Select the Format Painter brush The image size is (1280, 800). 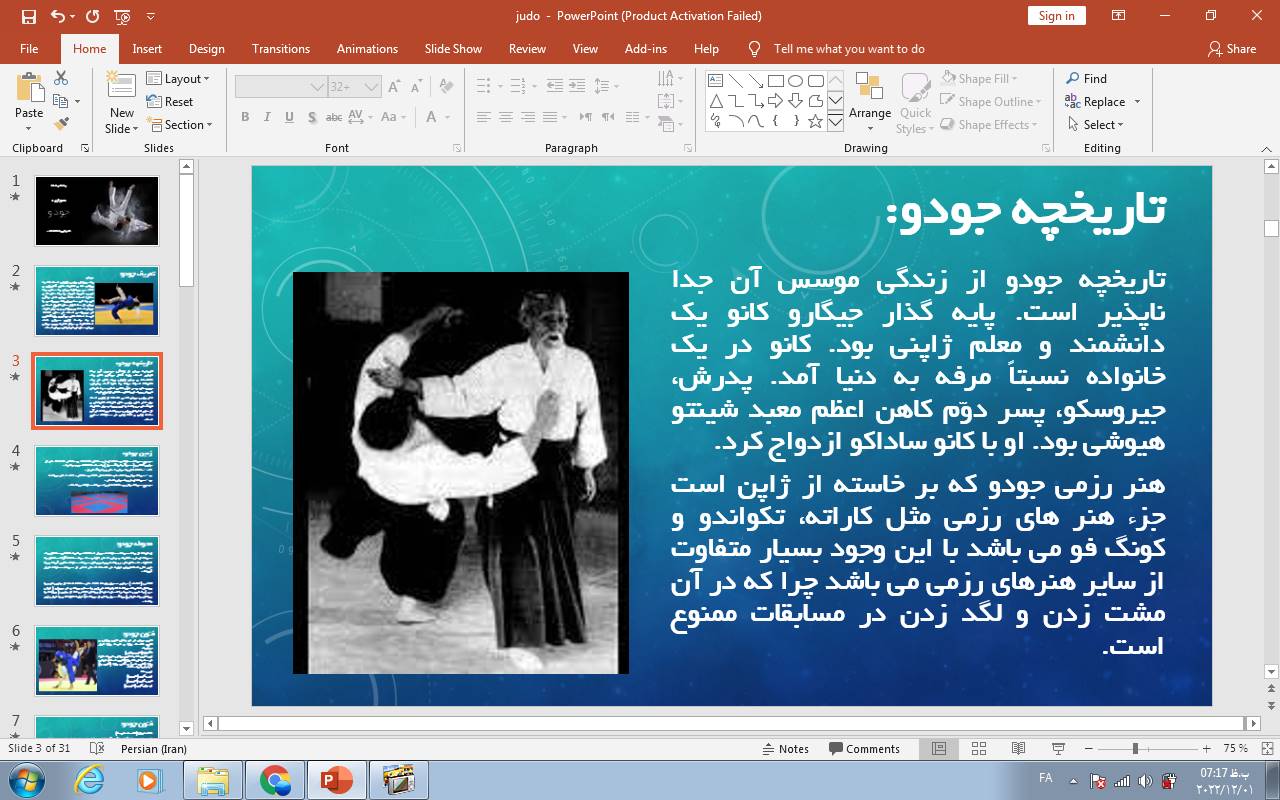[x=61, y=124]
